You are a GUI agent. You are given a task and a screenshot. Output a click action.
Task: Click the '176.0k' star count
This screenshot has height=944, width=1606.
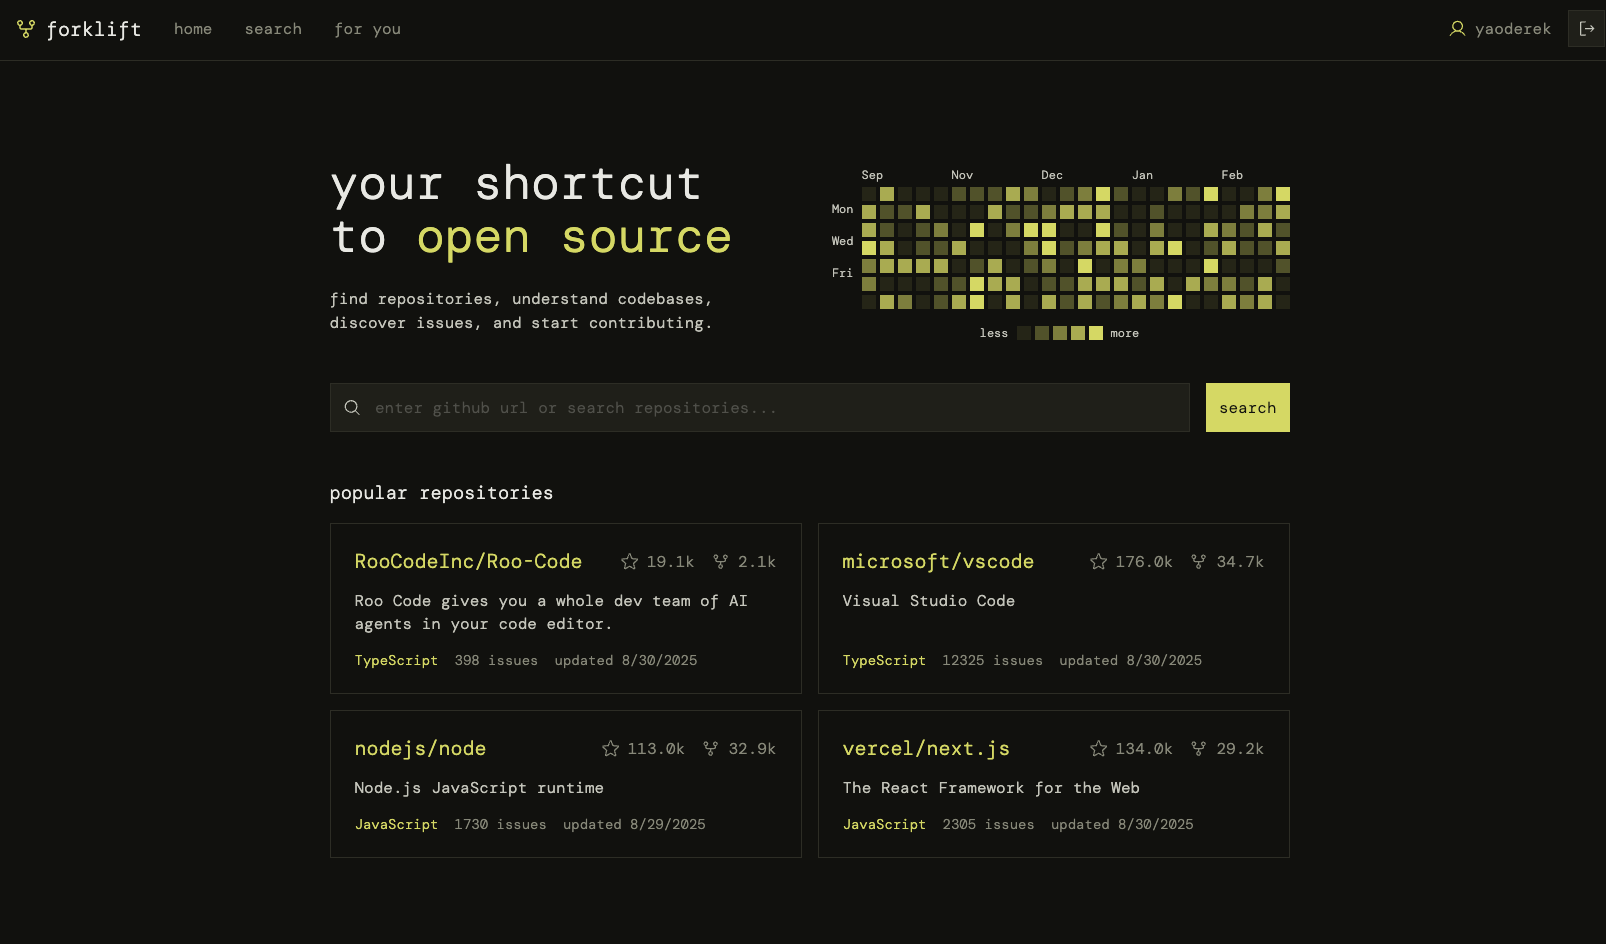[x=1144, y=562]
